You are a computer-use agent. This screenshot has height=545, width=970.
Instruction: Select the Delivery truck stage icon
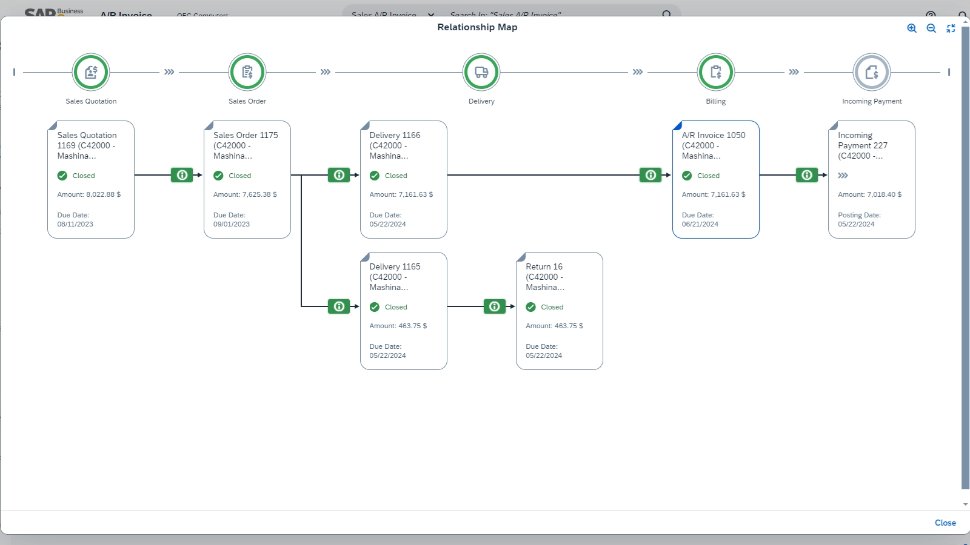tap(481, 72)
